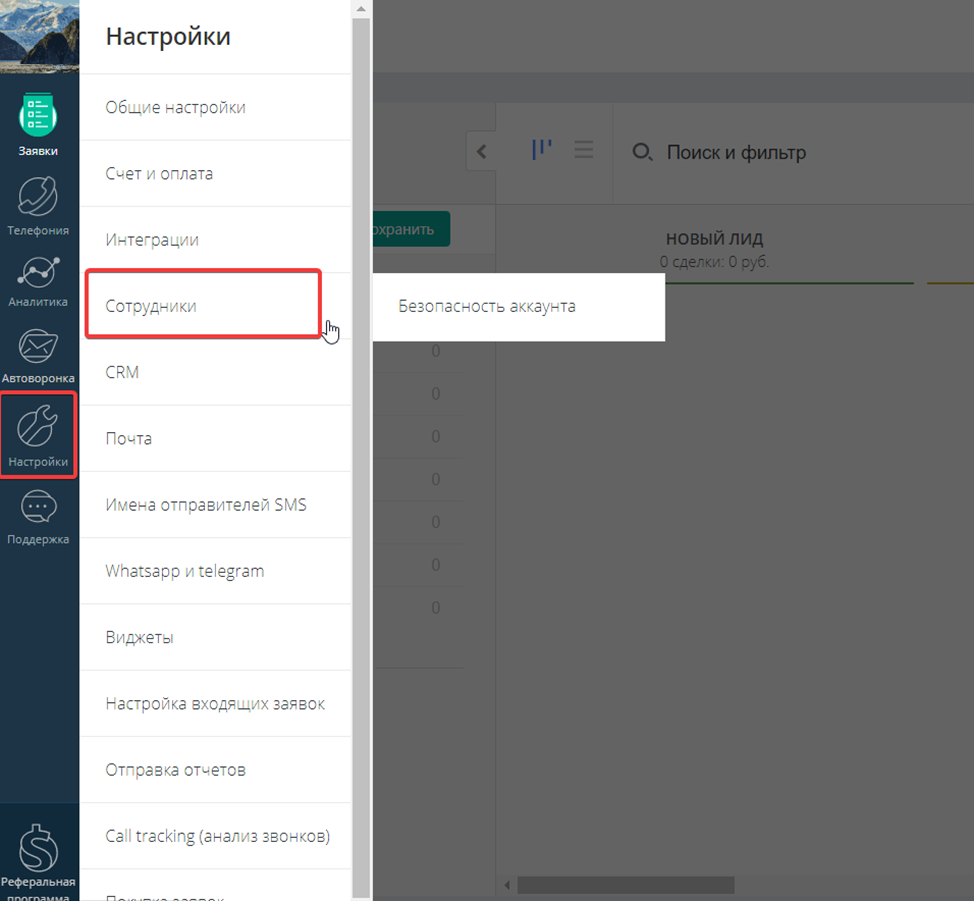Choose Почта in settings menu
974x901 pixels.
tap(216, 439)
